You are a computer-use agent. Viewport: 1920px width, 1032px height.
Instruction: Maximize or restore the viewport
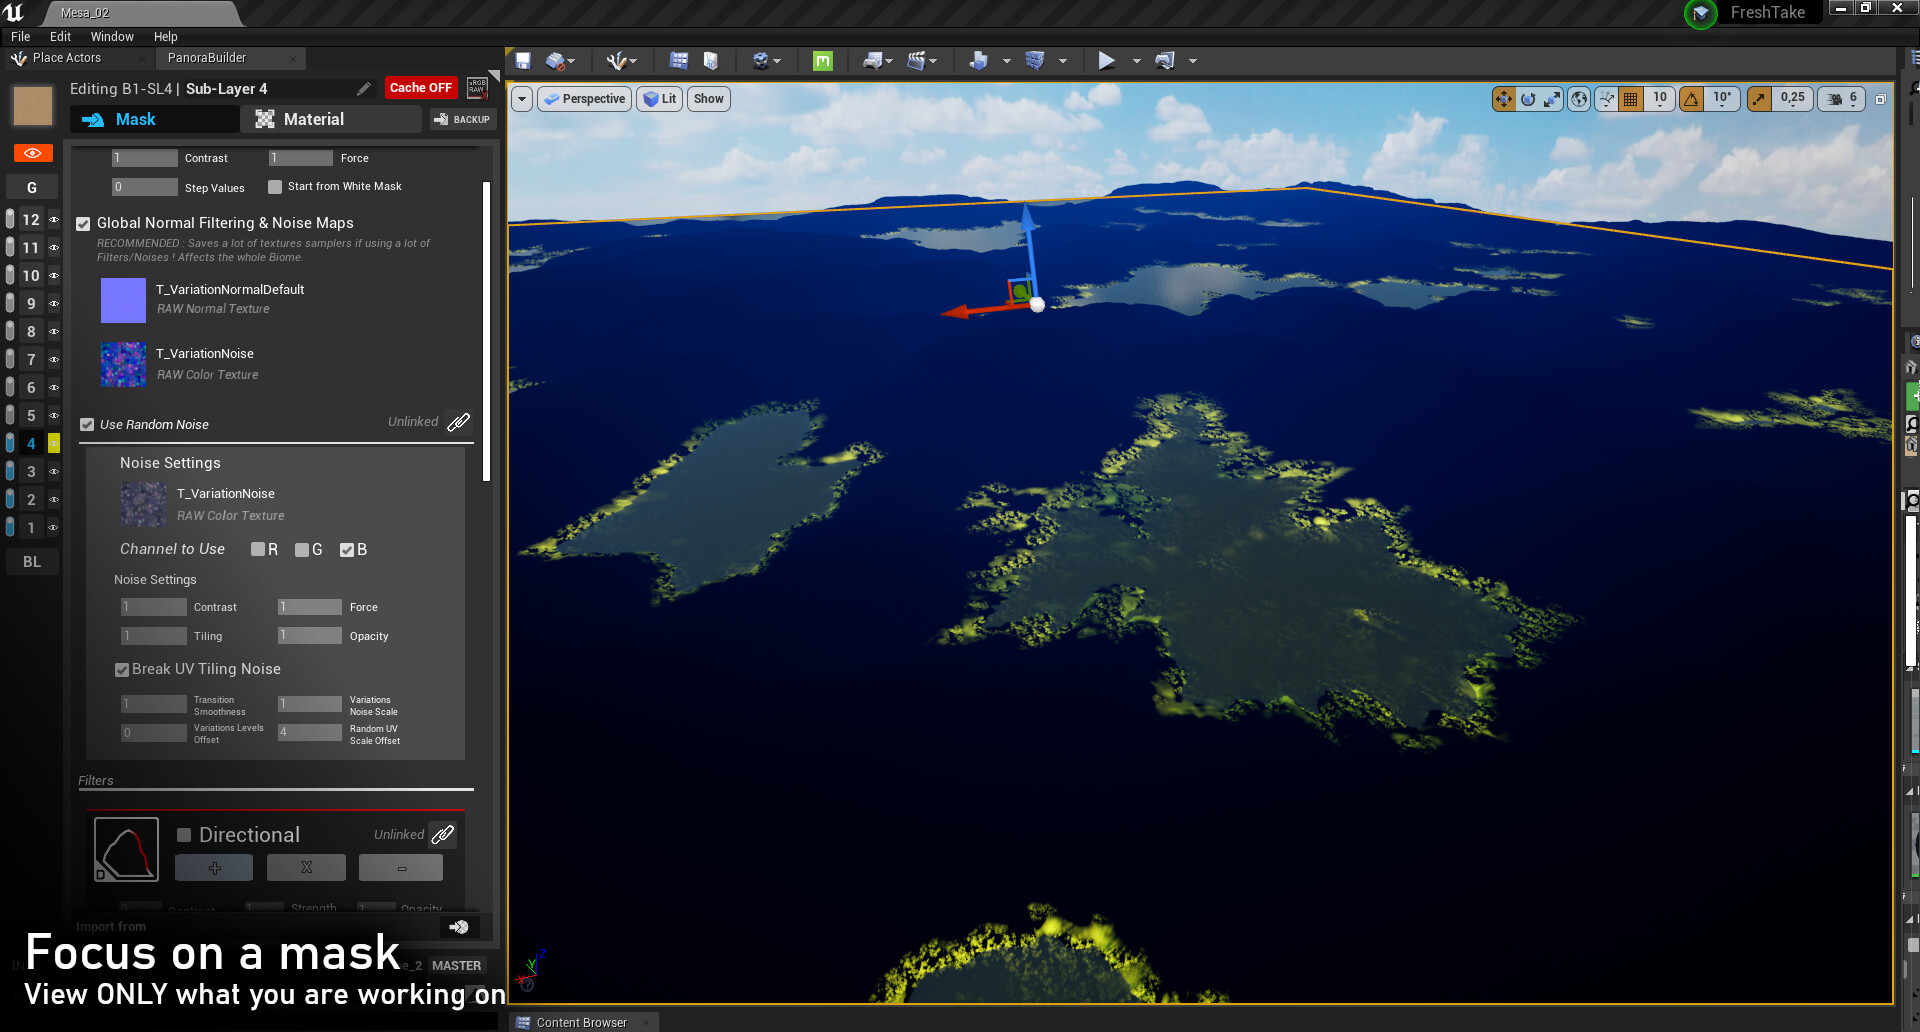tap(1880, 99)
